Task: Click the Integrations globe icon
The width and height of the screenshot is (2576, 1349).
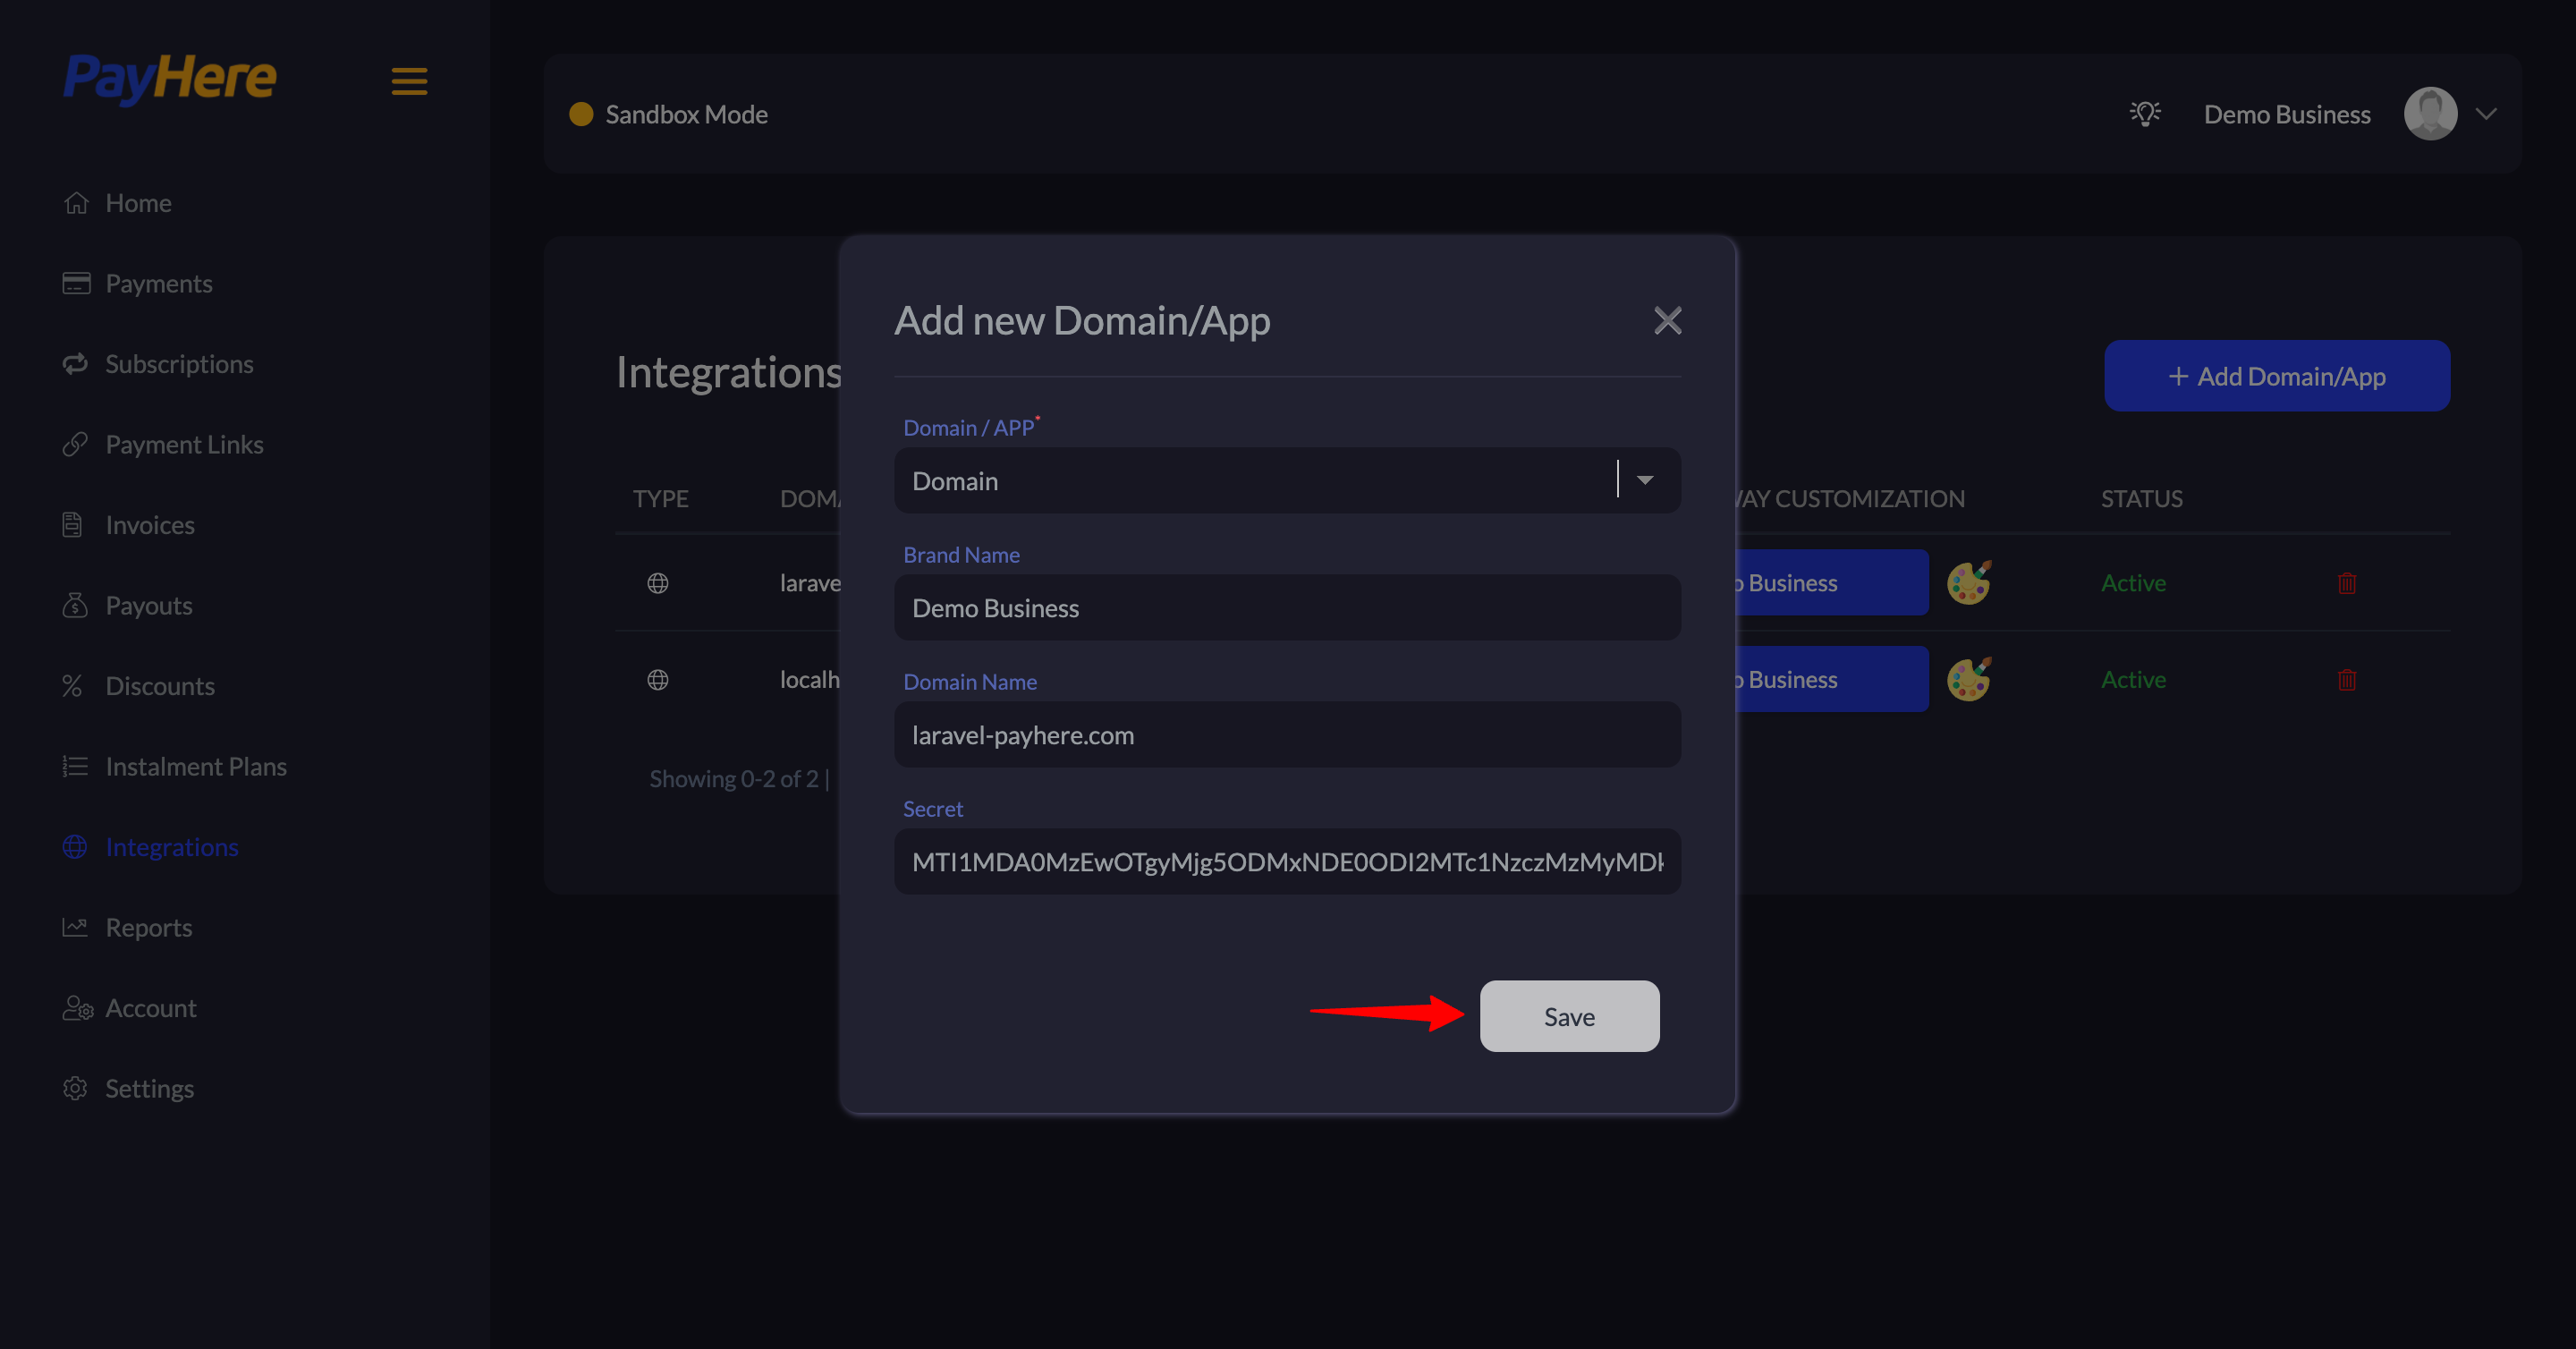Action: click(x=75, y=846)
